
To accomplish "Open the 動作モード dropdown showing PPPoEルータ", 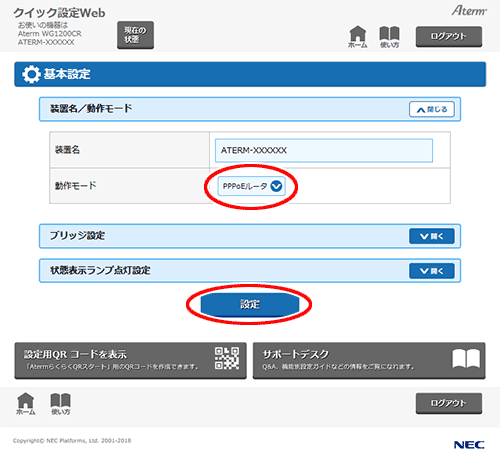I will click(251, 186).
